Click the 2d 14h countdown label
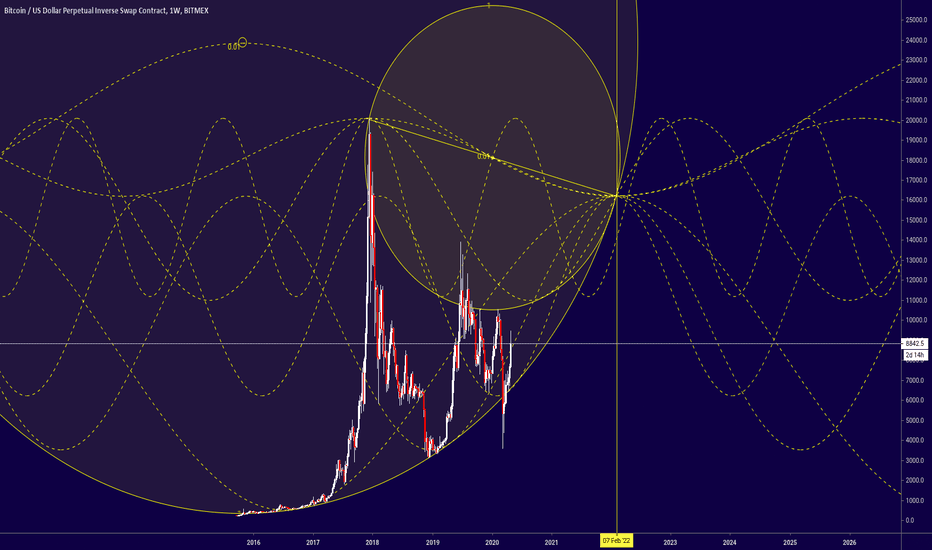 (915, 355)
